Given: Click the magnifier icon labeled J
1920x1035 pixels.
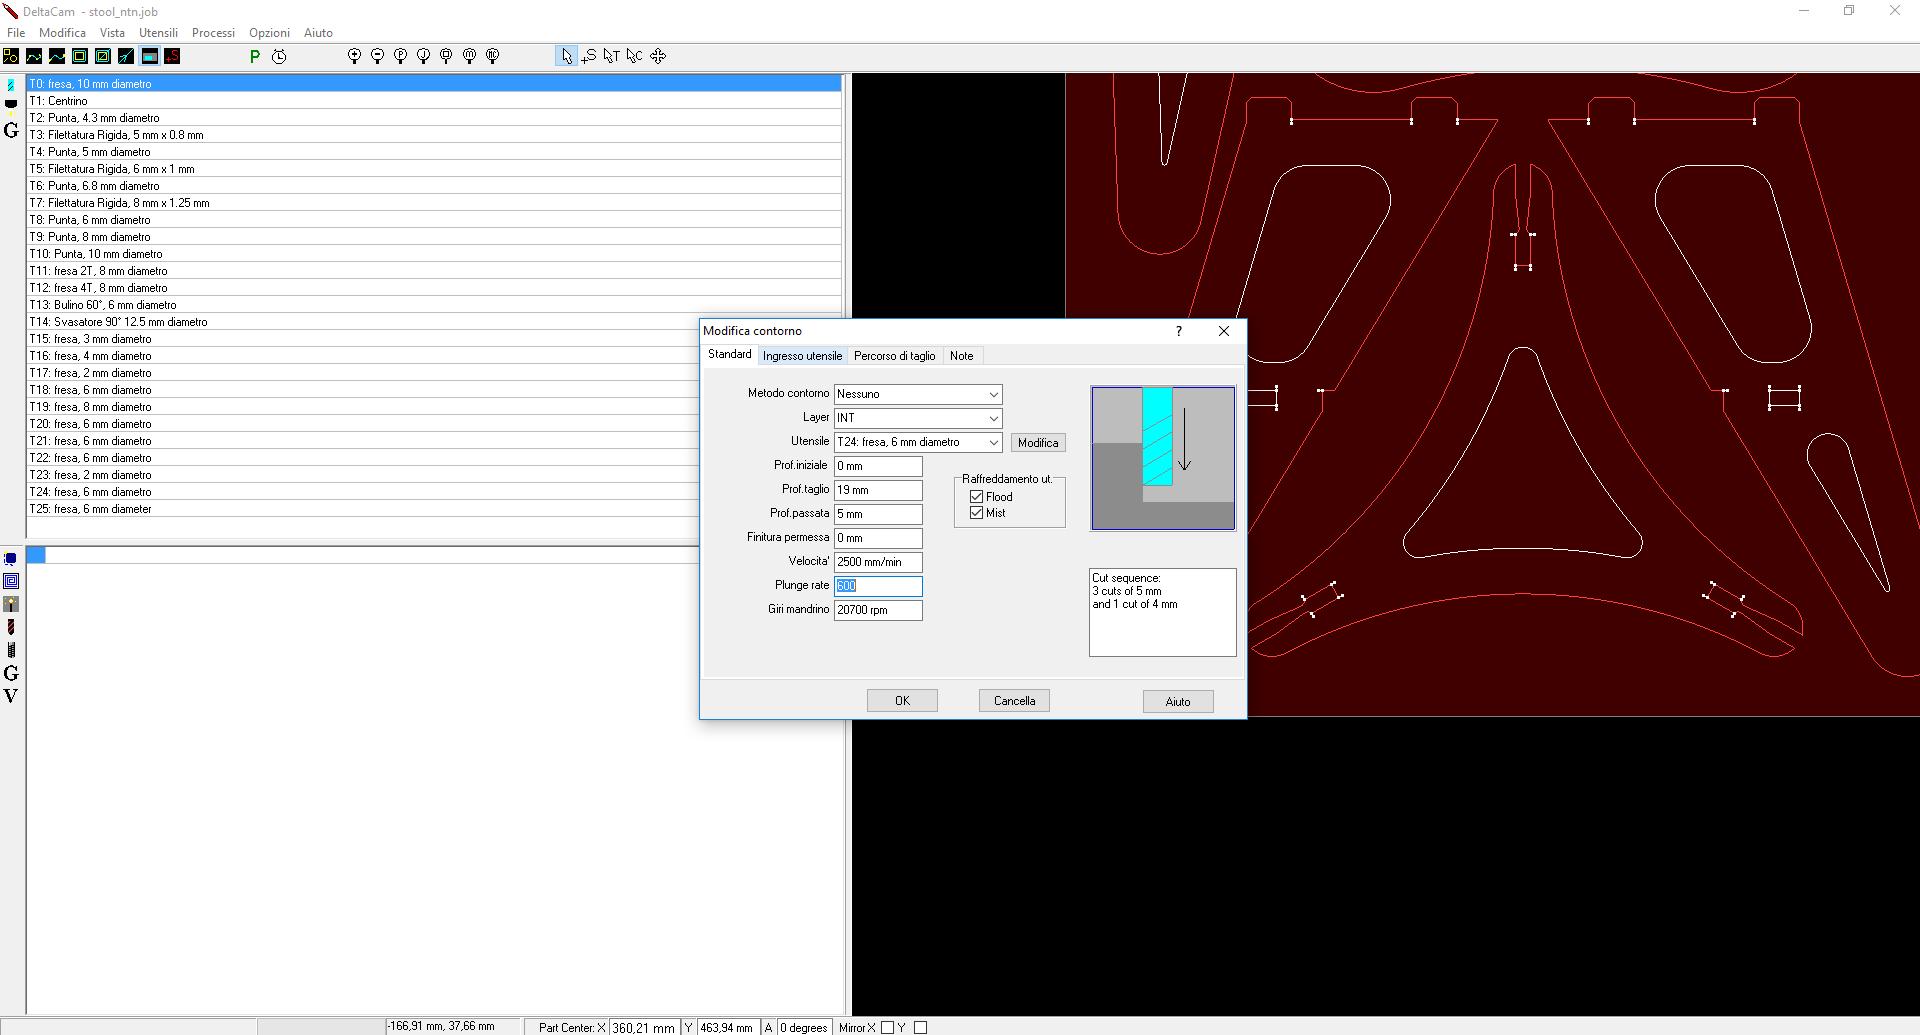Looking at the screenshot, I should 423,56.
